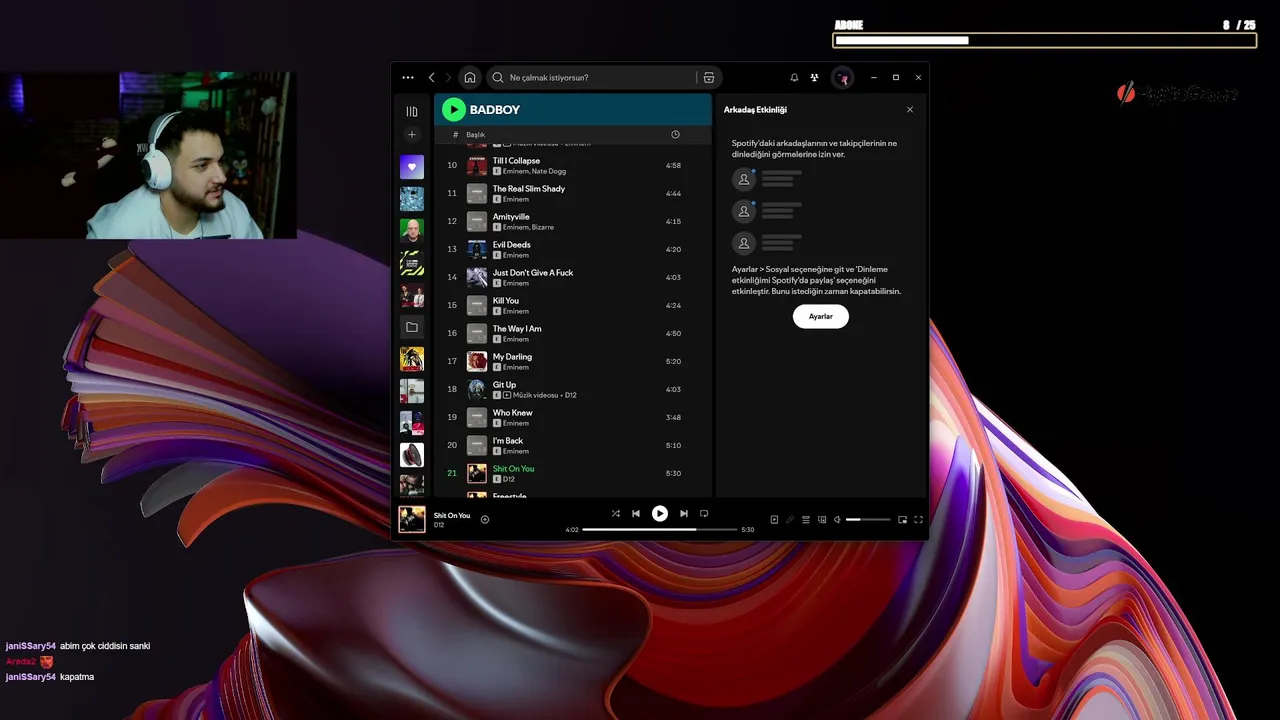1280x720 pixels.
Task: Open now-playing album art in bottom bar
Action: 412,519
